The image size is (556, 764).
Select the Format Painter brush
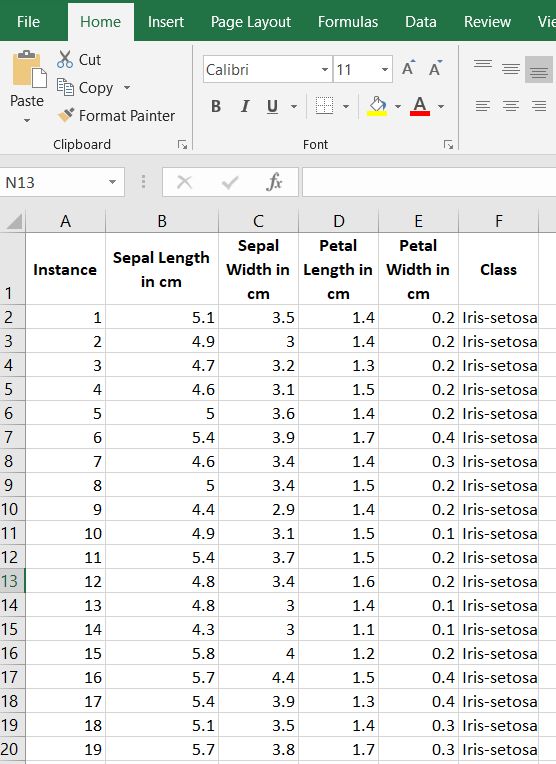pyautogui.click(x=66, y=115)
